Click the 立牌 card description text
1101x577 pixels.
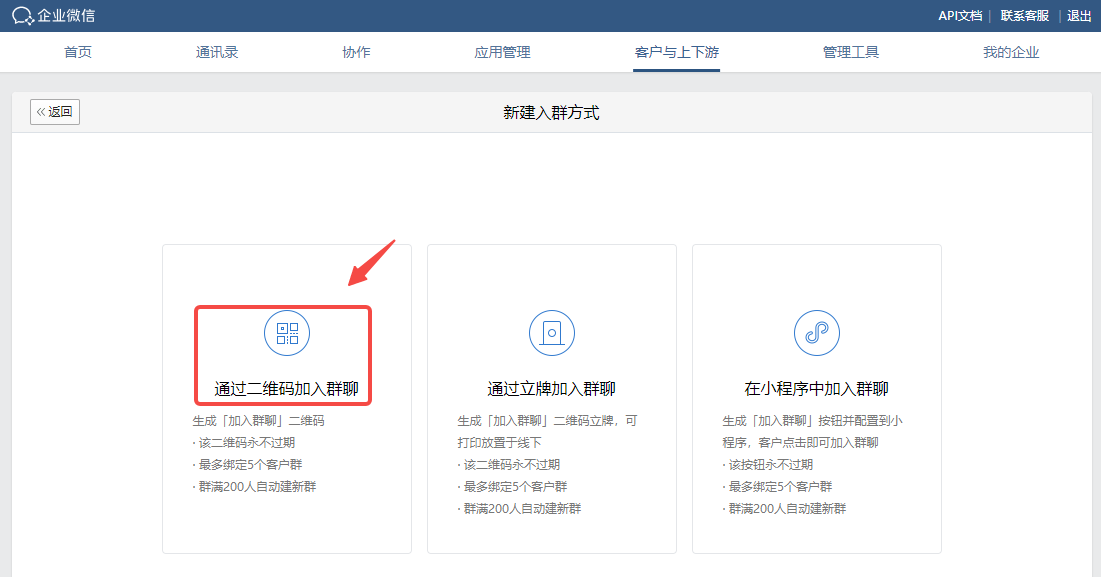tap(547, 432)
